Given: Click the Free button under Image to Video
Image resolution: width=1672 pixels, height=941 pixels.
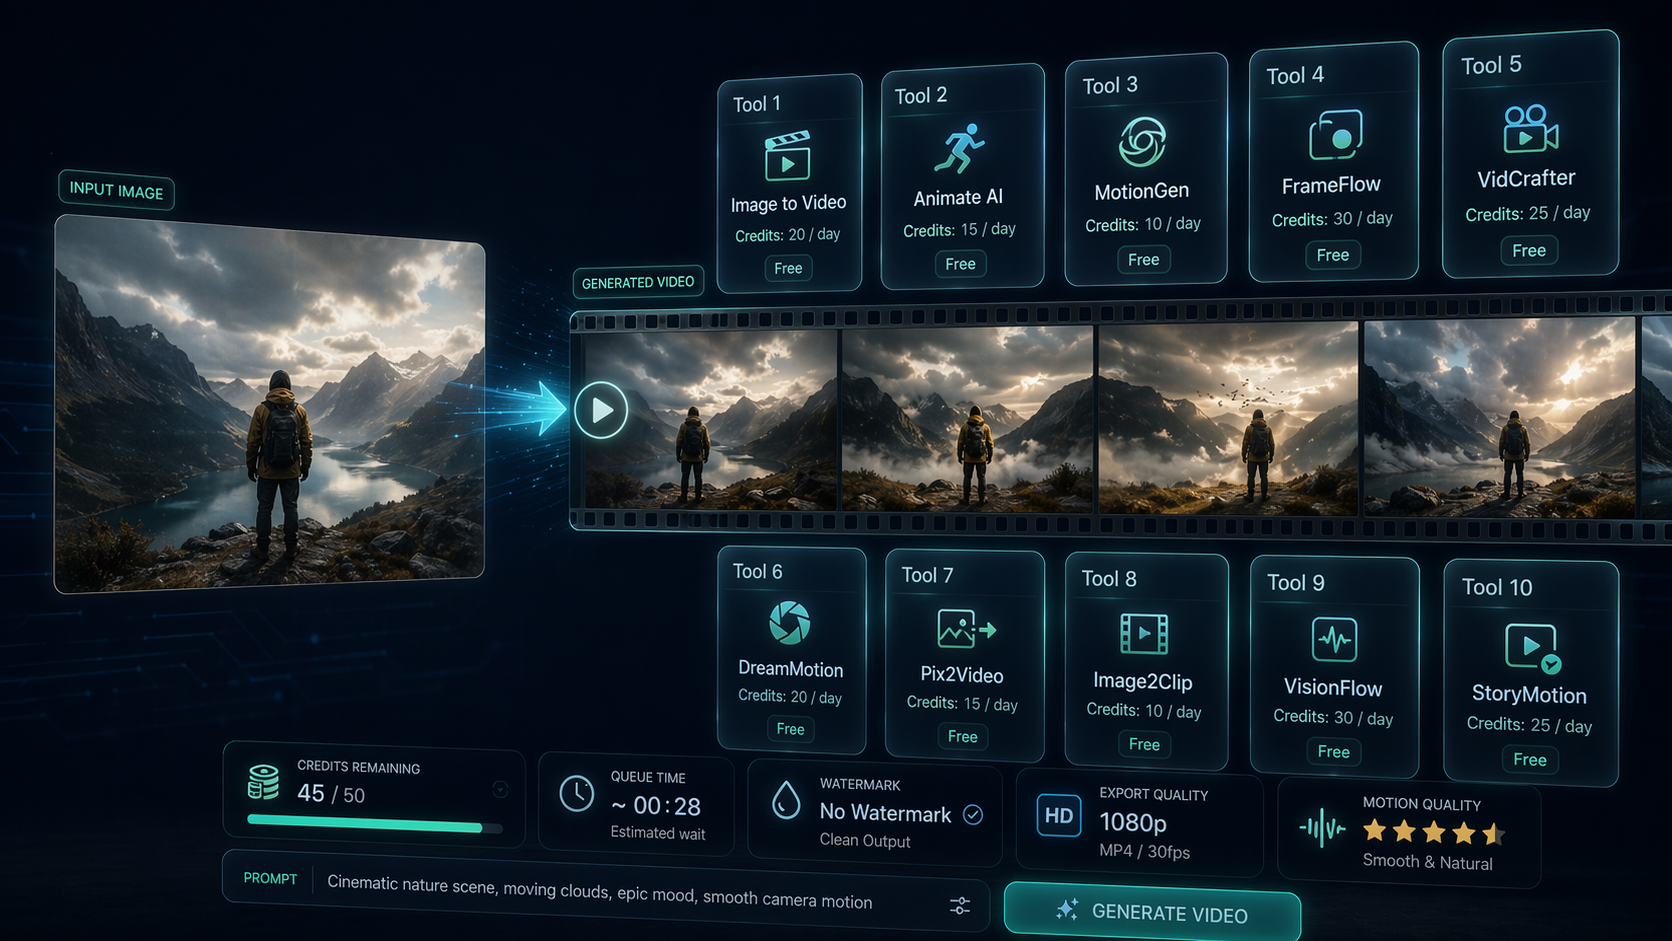Looking at the screenshot, I should click(788, 268).
